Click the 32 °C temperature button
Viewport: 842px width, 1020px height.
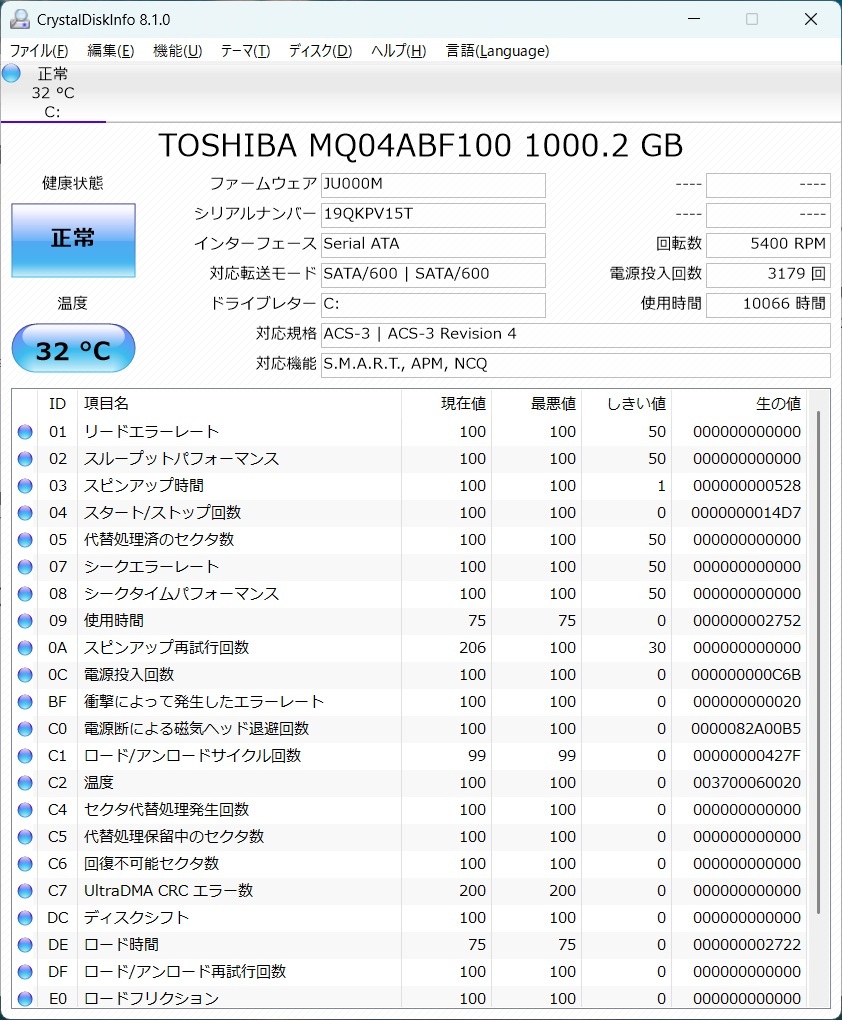(74, 349)
